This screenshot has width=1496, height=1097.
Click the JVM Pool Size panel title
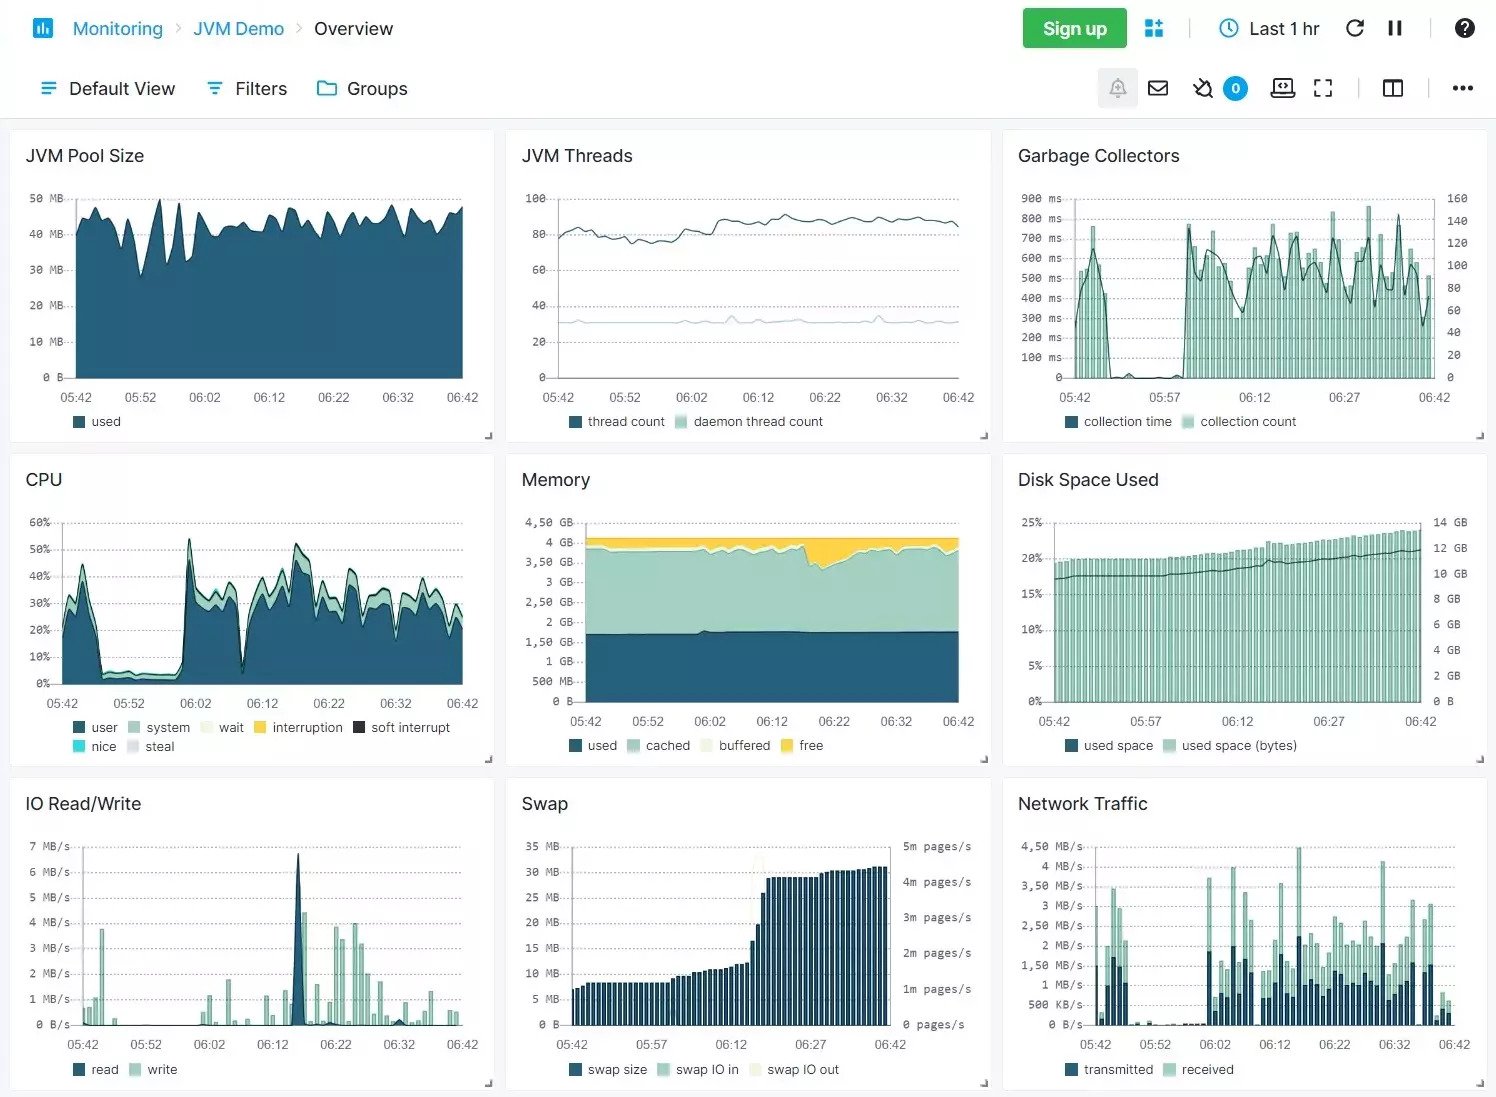click(x=85, y=156)
